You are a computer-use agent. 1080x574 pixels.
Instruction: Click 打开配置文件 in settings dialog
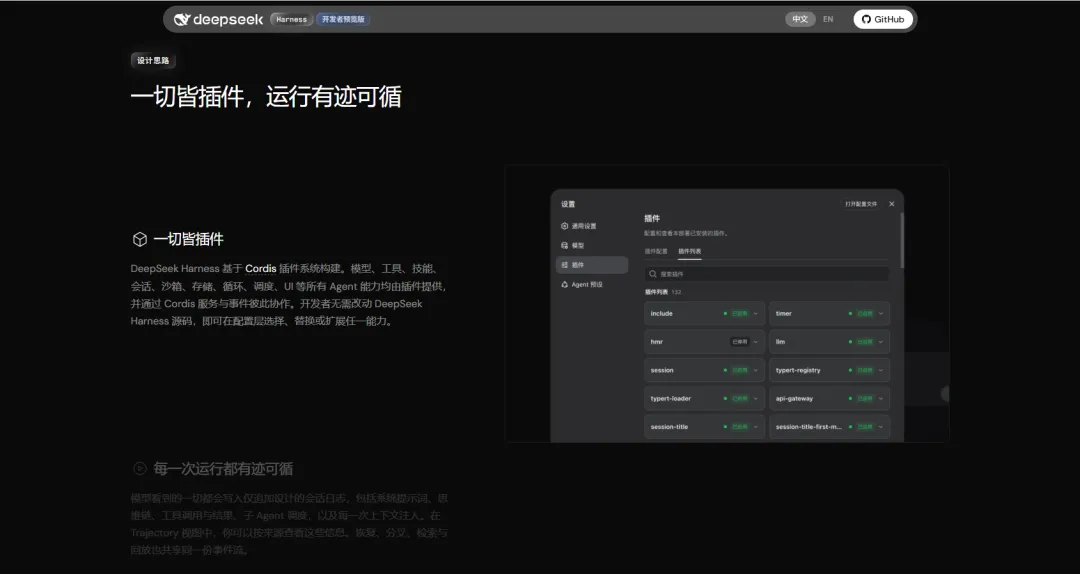[x=861, y=204]
